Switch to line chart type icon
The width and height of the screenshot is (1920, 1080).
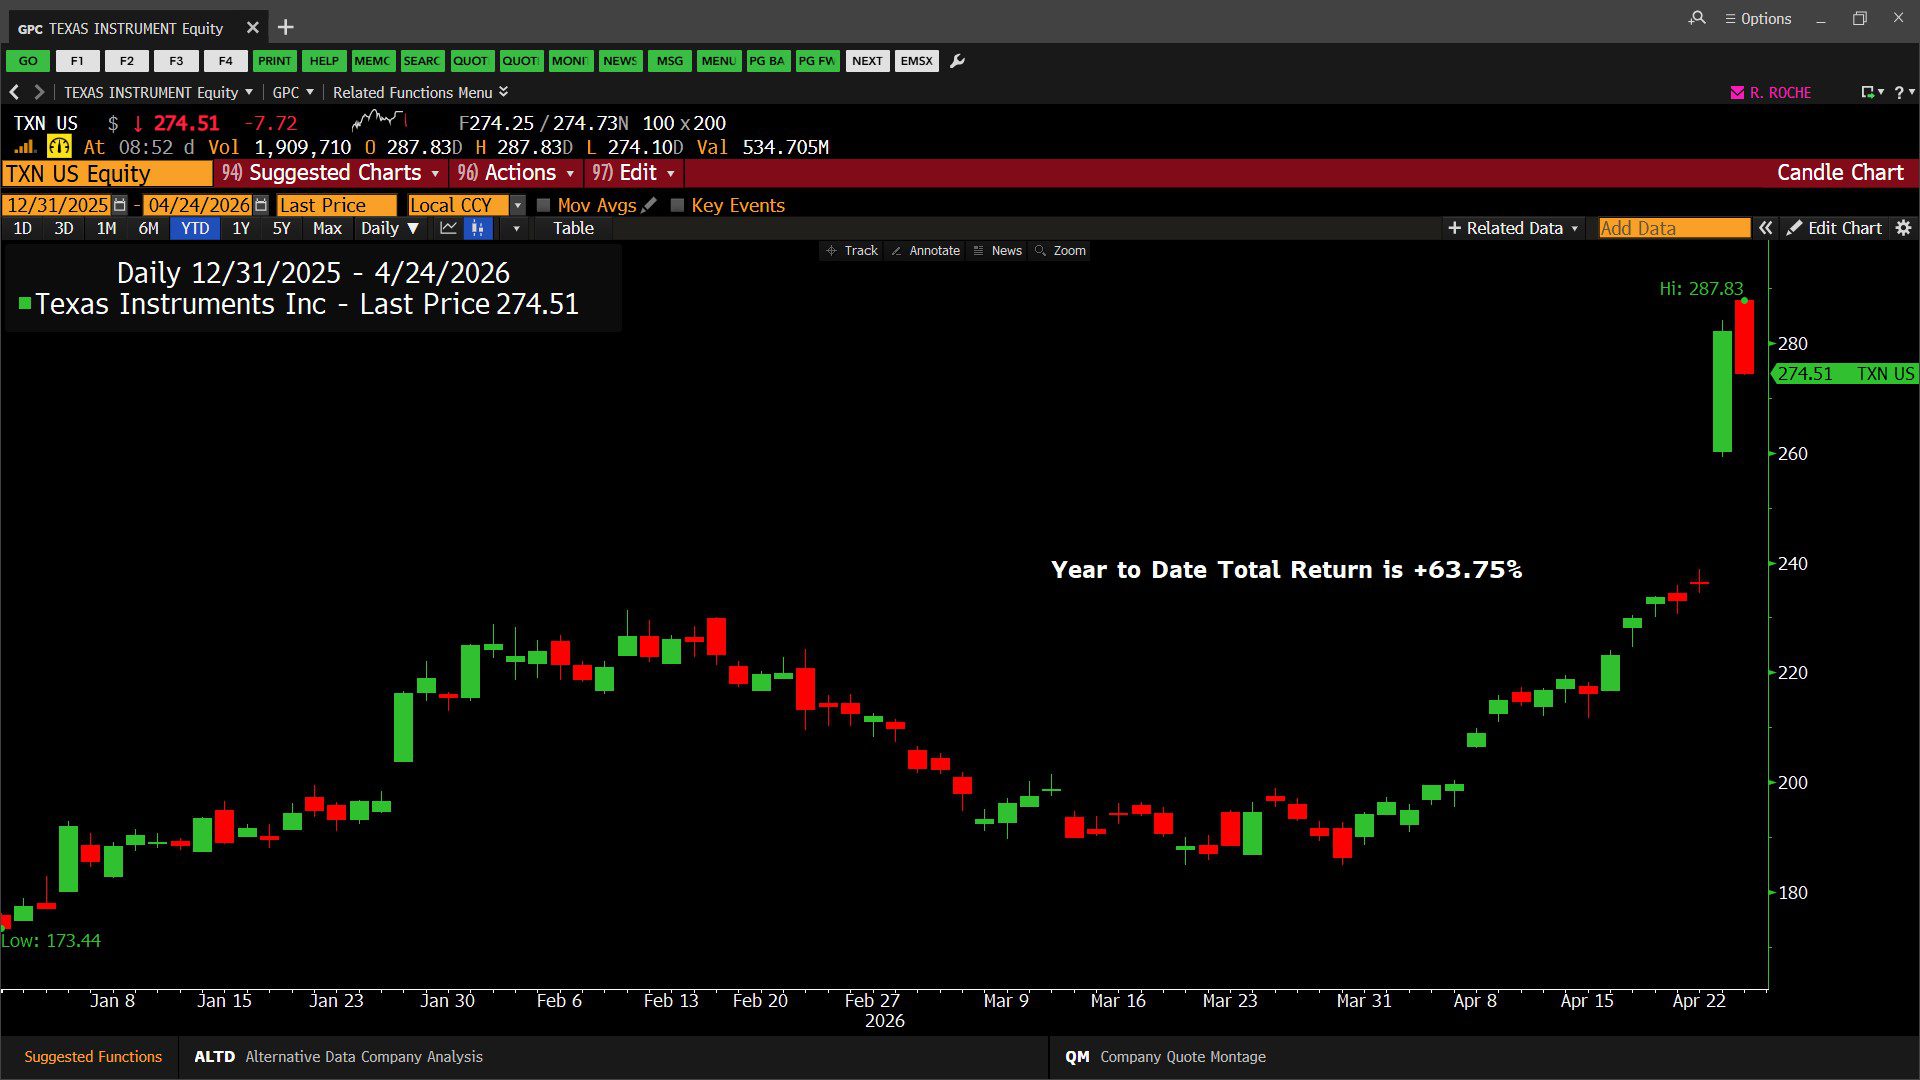coord(448,228)
